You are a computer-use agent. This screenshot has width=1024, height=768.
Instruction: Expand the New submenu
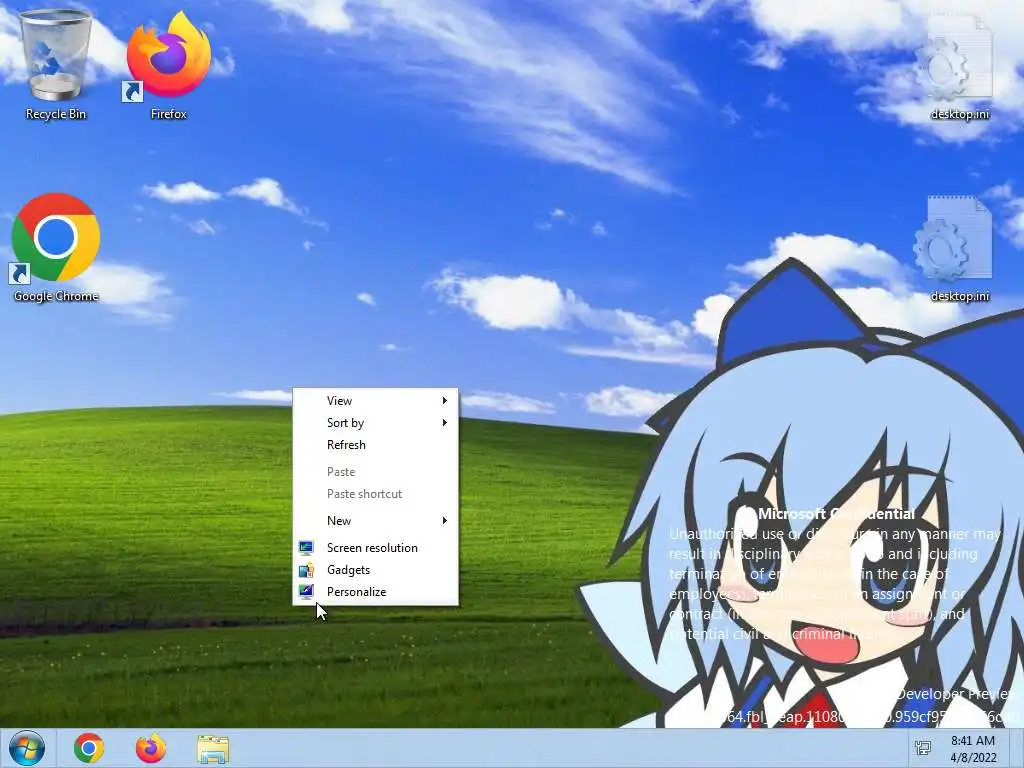point(376,520)
